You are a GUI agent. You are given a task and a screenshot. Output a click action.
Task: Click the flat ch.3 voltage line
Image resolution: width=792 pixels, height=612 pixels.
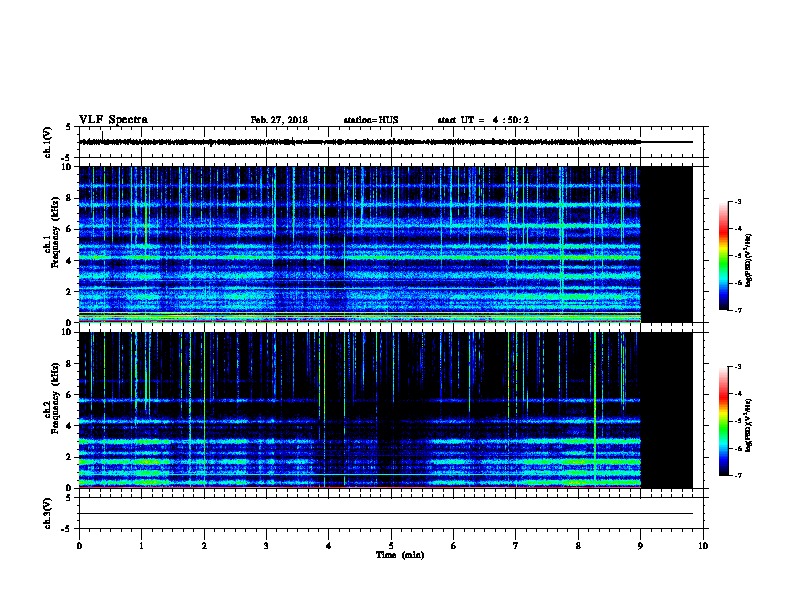(386, 514)
